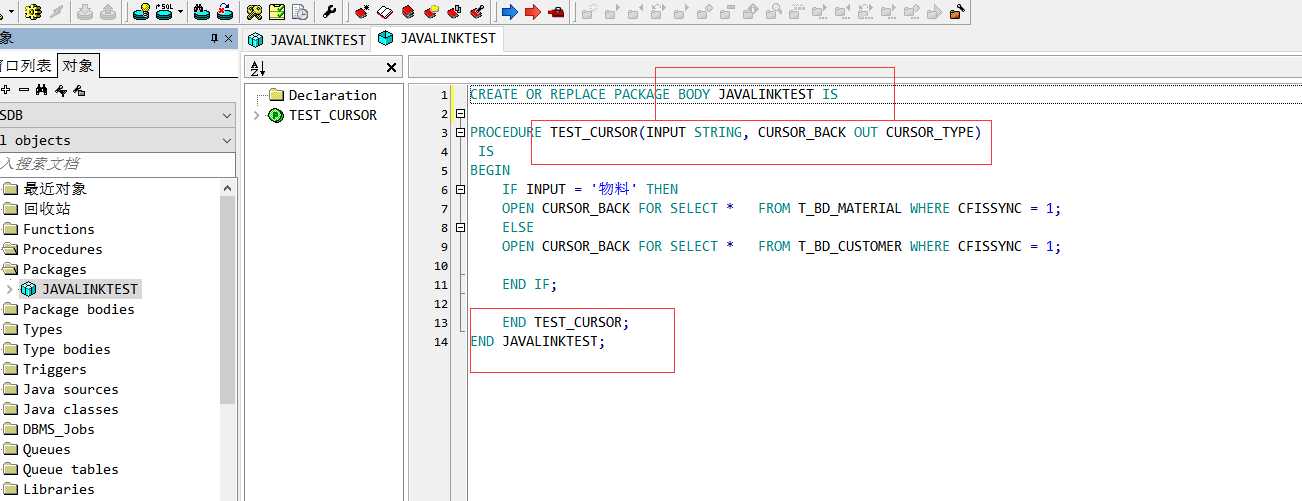Click the red book with star icon

(x=362, y=12)
